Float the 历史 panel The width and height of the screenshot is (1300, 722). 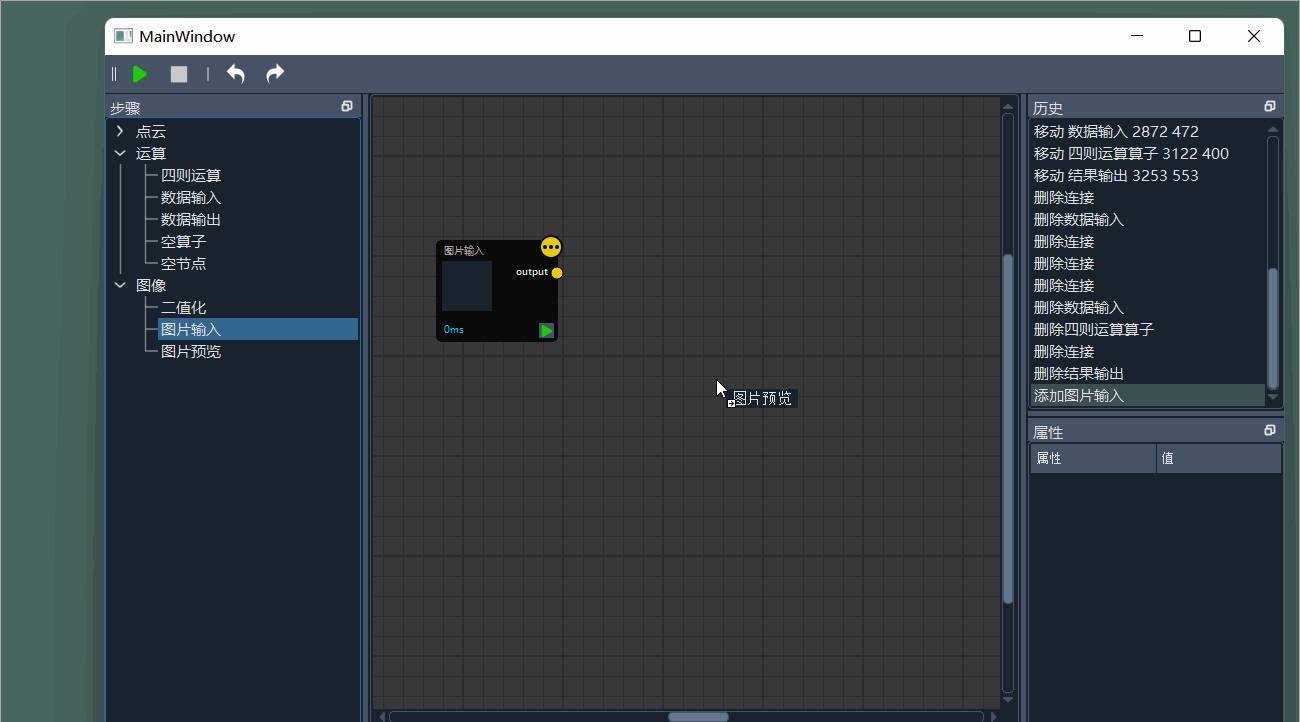coord(1270,106)
